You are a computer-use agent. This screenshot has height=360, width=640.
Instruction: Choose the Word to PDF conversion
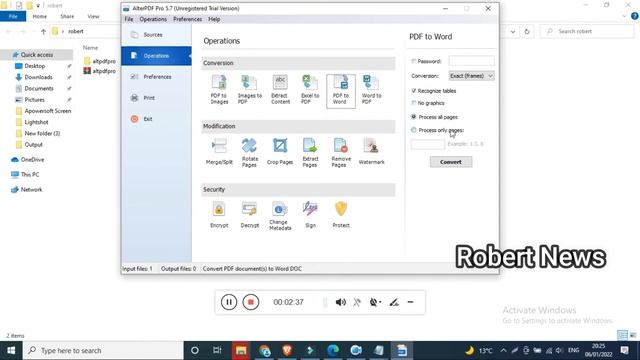coord(371,90)
